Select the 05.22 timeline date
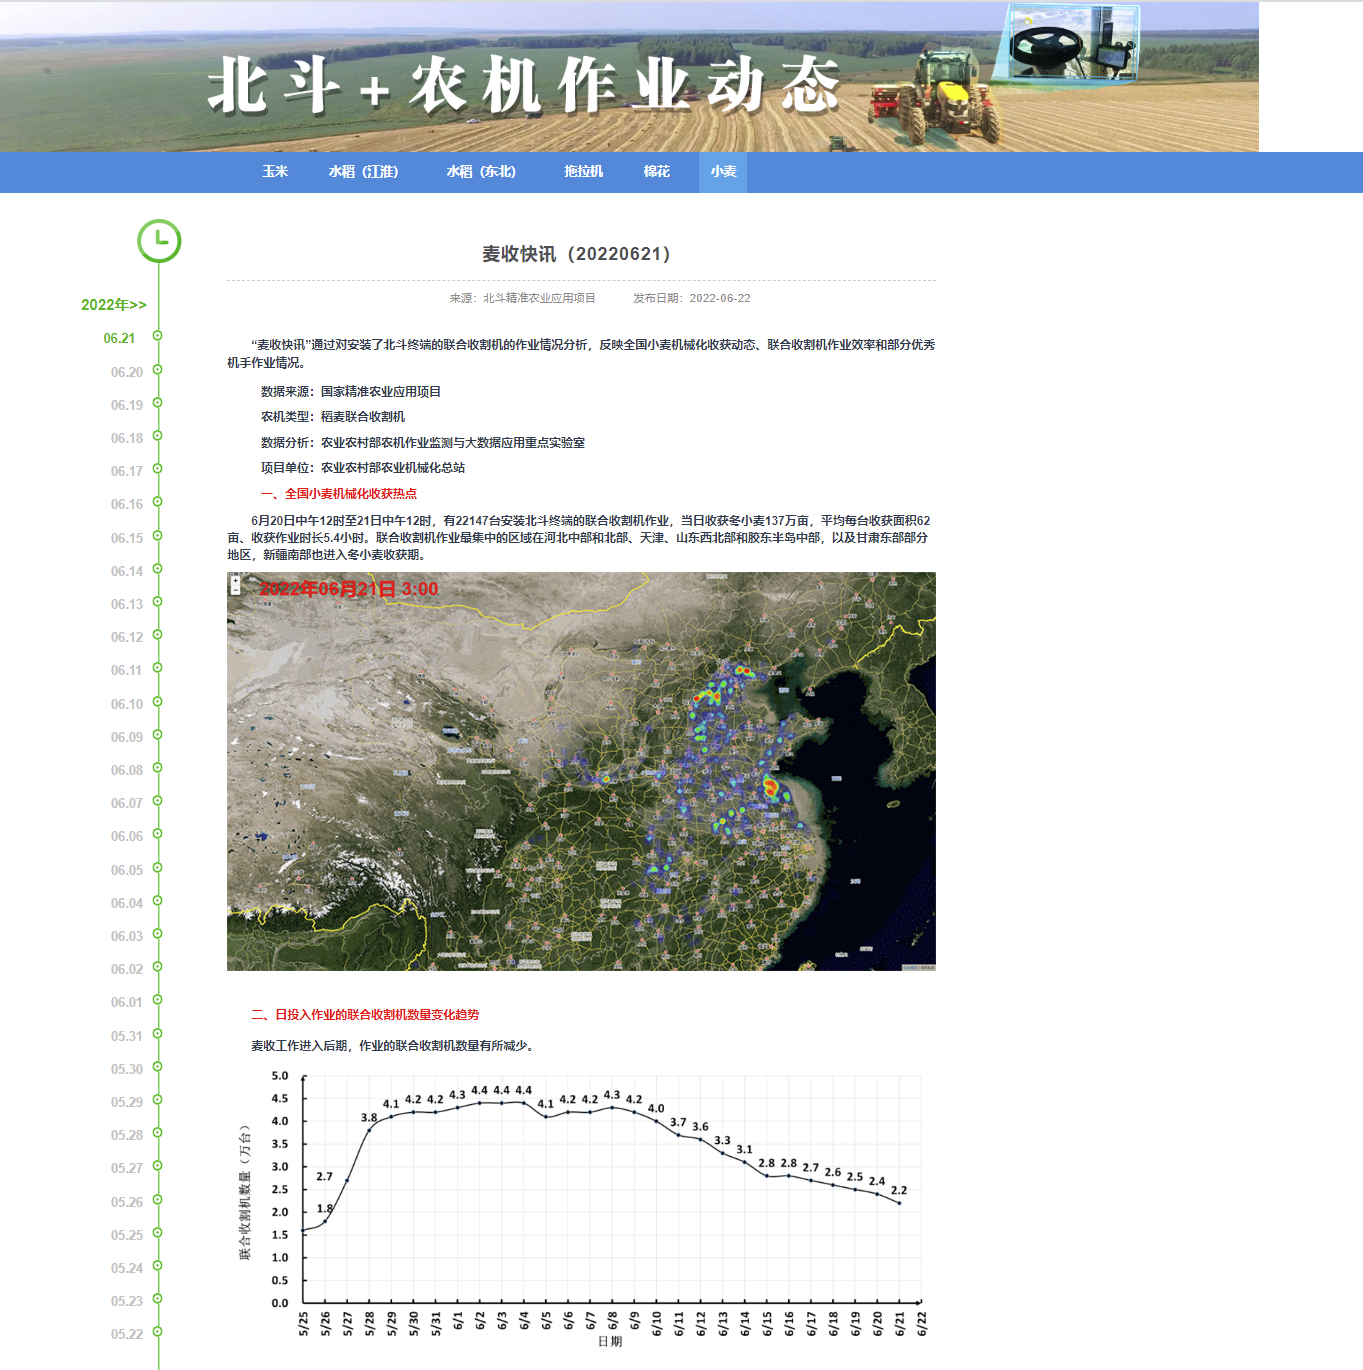Viewport: 1363px width, 1370px height. coord(127,1334)
